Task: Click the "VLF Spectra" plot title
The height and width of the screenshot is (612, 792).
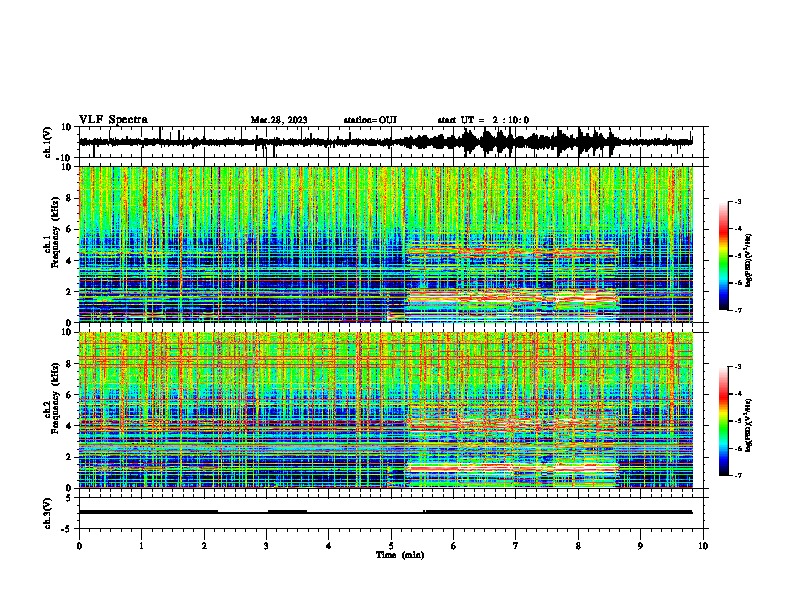Action: 113,120
